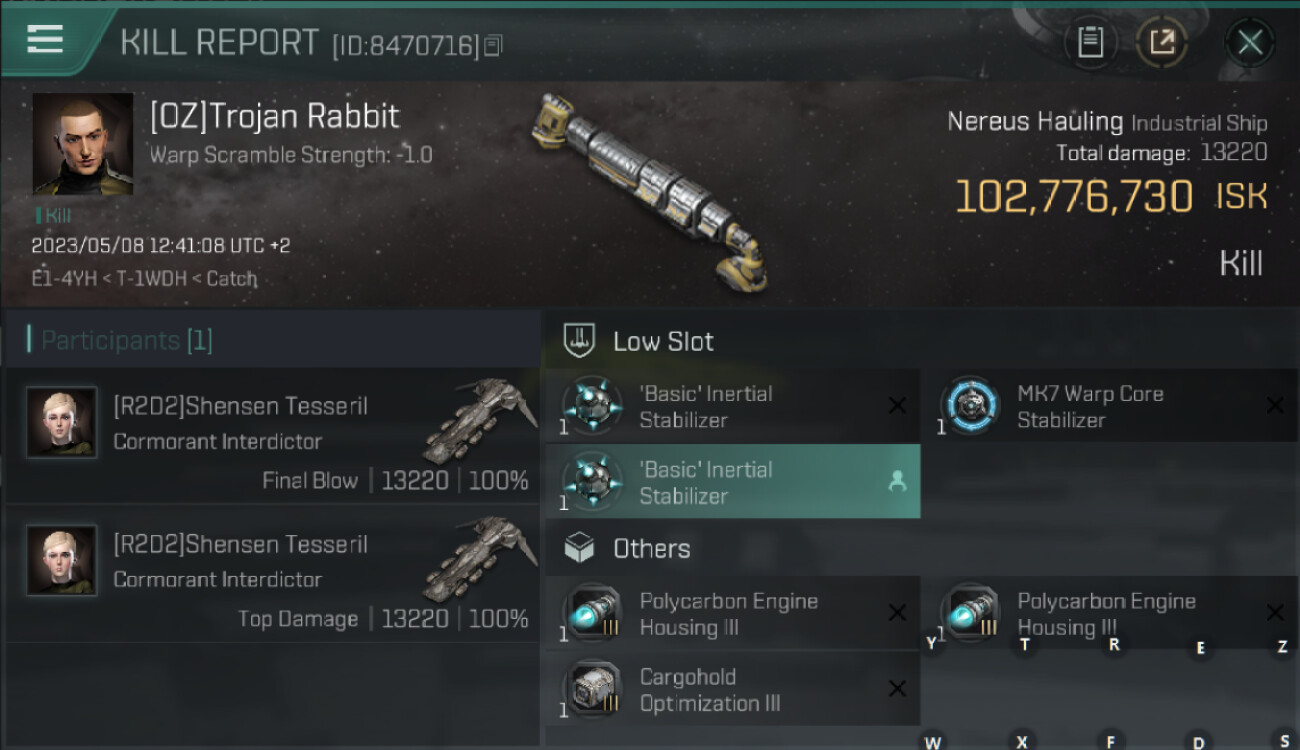This screenshot has width=1300, height=750.
Task: Select the MK7 Warp Core Stabilizer icon
Action: coord(970,406)
